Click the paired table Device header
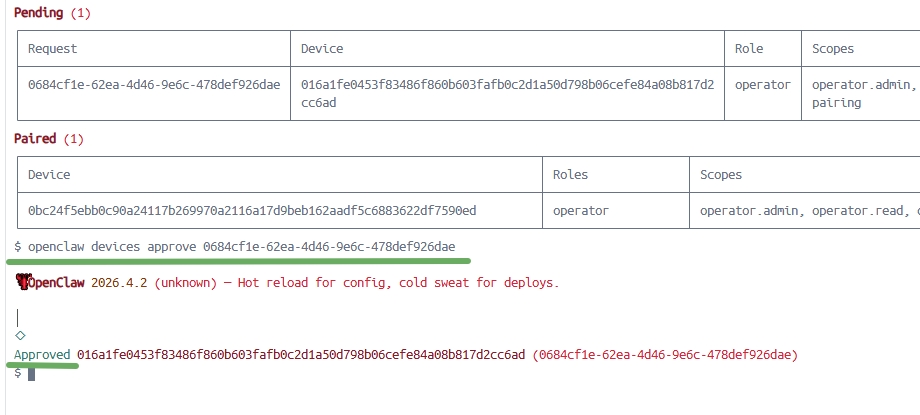The height and width of the screenshot is (415, 920). pos(280,175)
